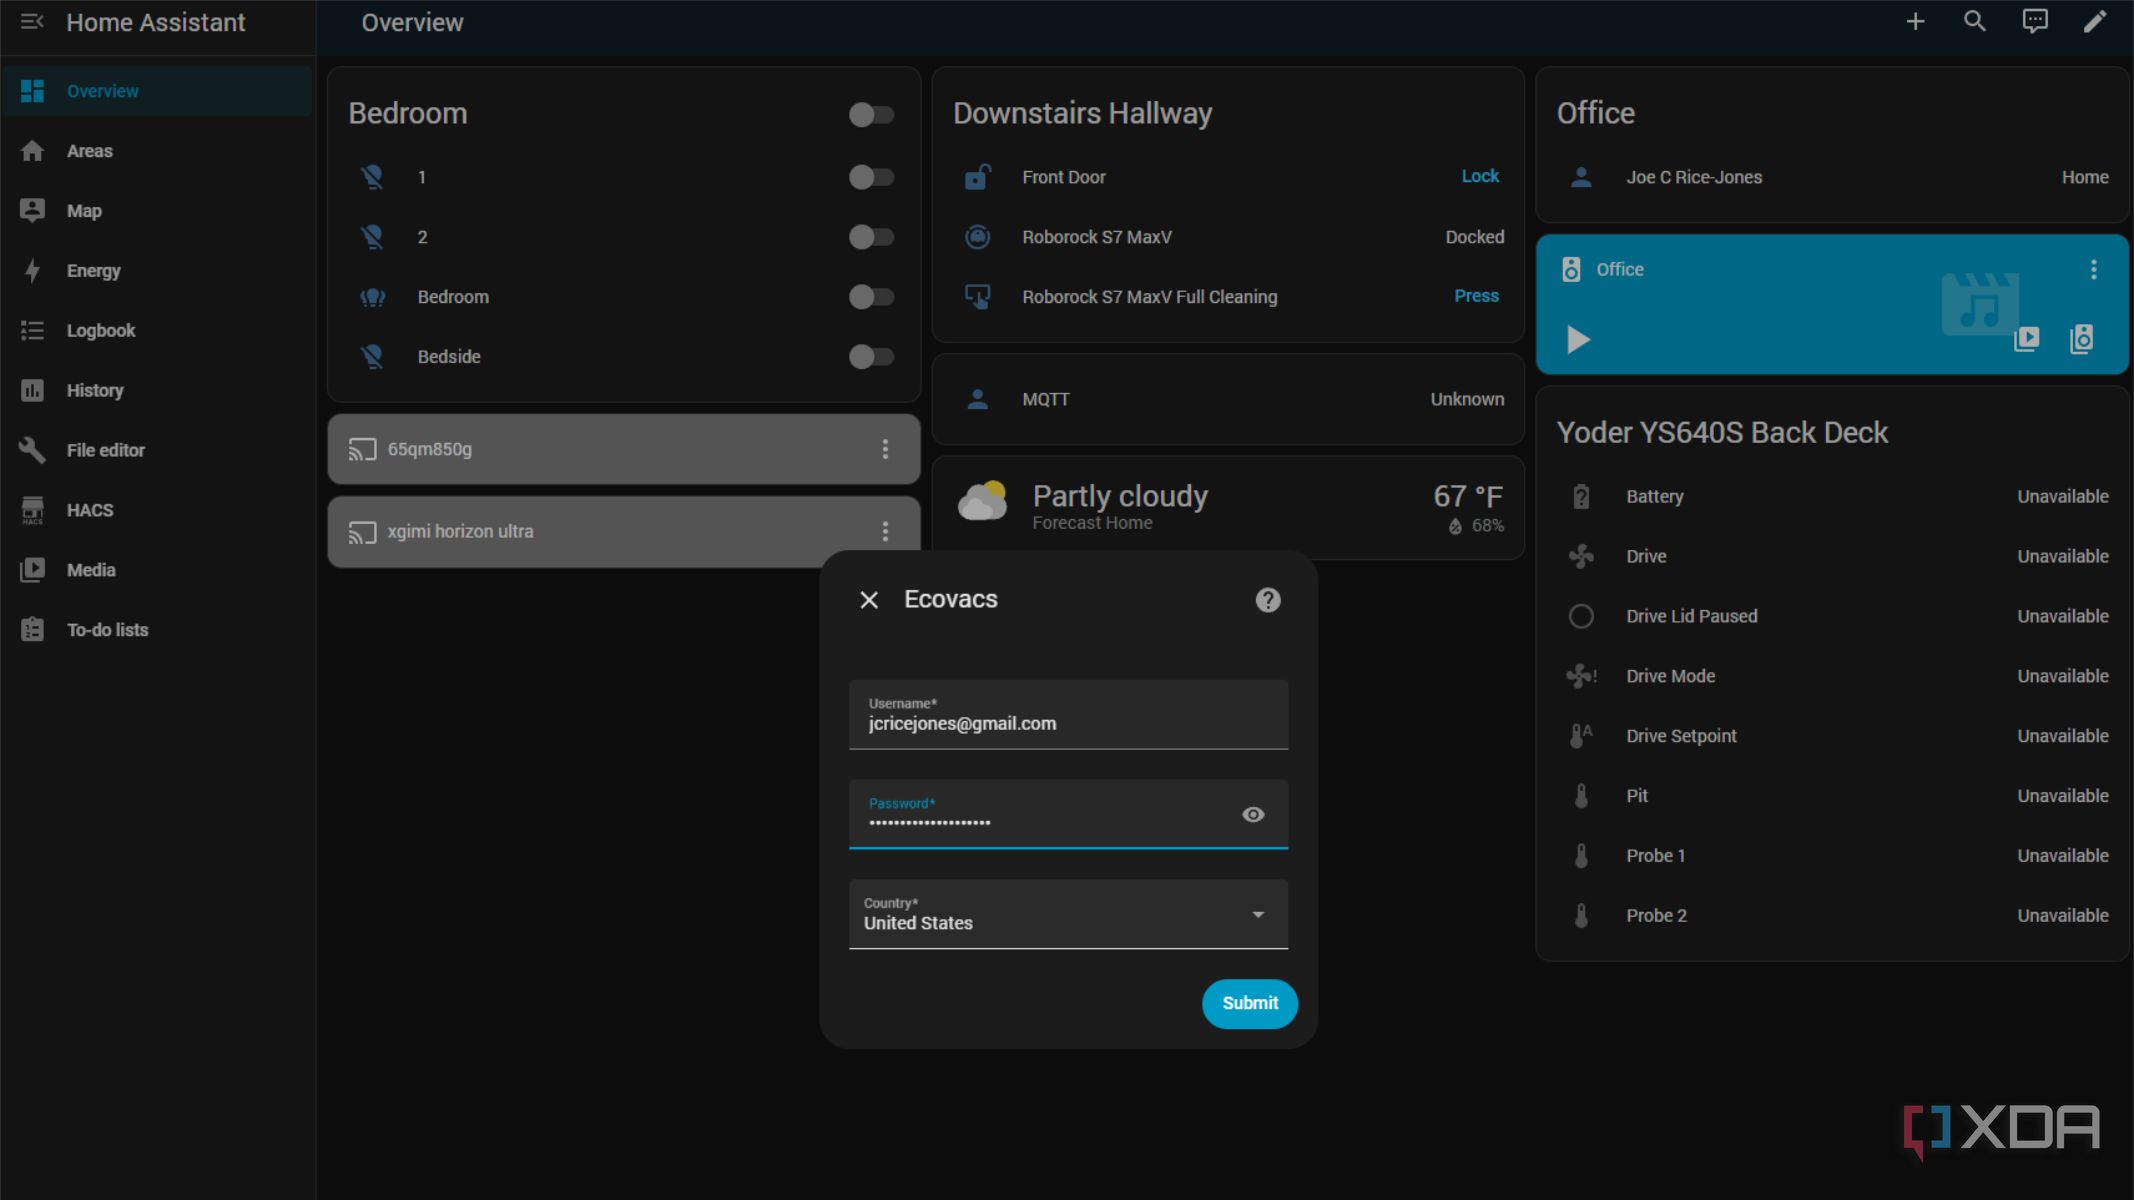Click Press for Roborock Full Cleaning
Viewport: 2134px width, 1200px height.
[1476, 296]
